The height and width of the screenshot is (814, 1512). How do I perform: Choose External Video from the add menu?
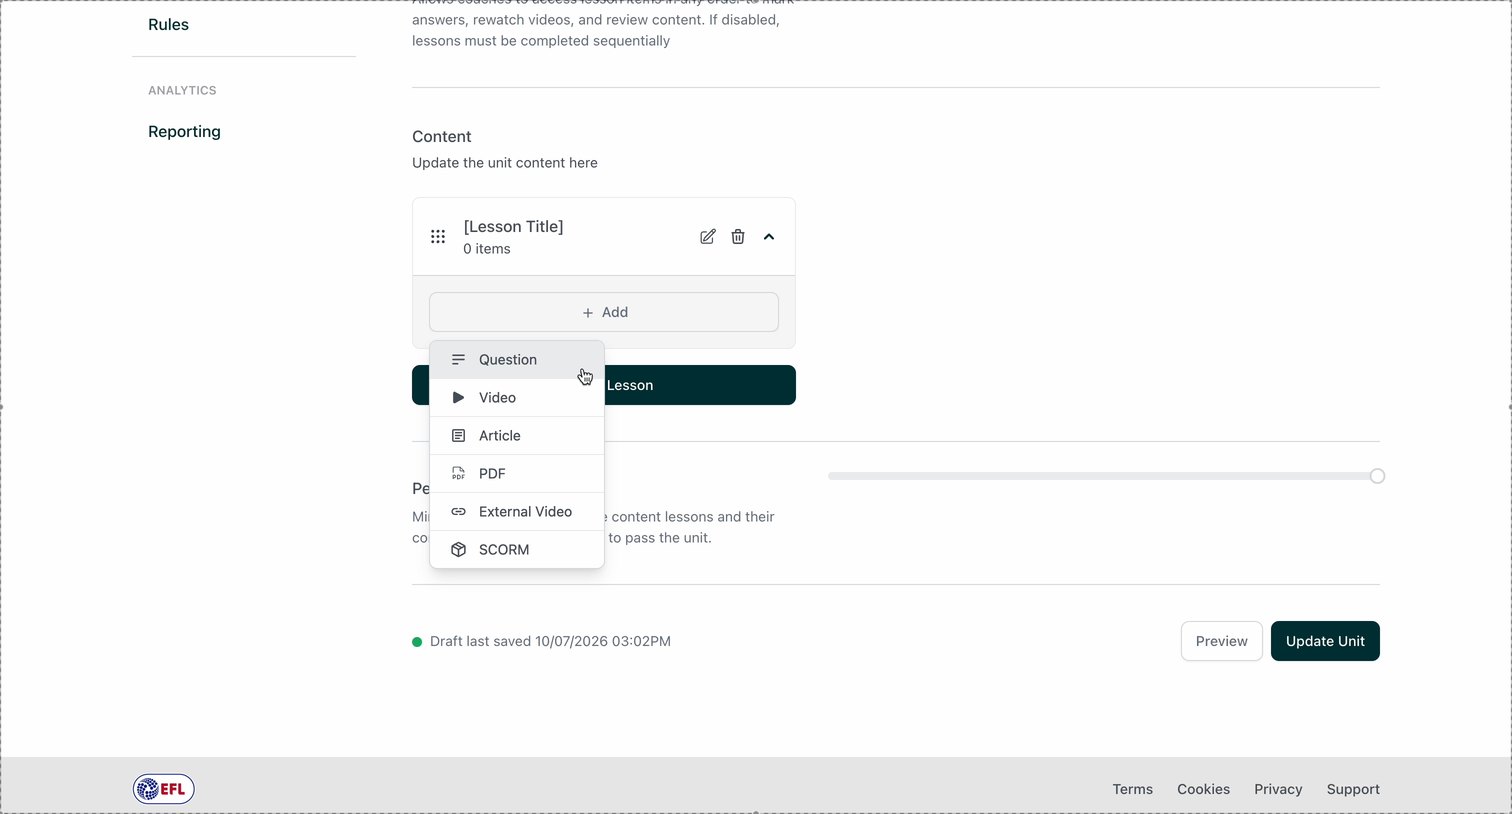(517, 512)
